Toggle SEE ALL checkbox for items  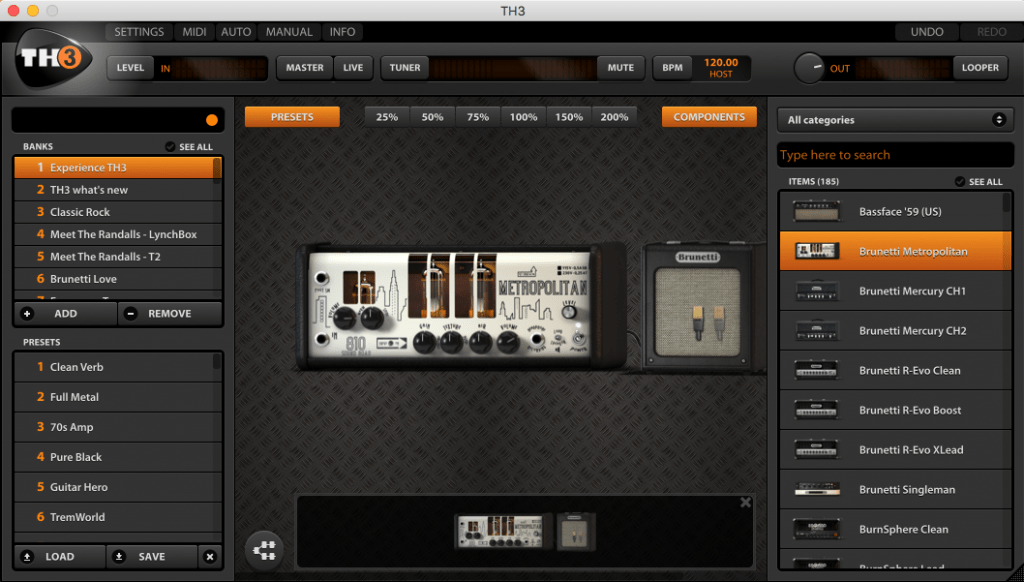pyautogui.click(x=959, y=182)
